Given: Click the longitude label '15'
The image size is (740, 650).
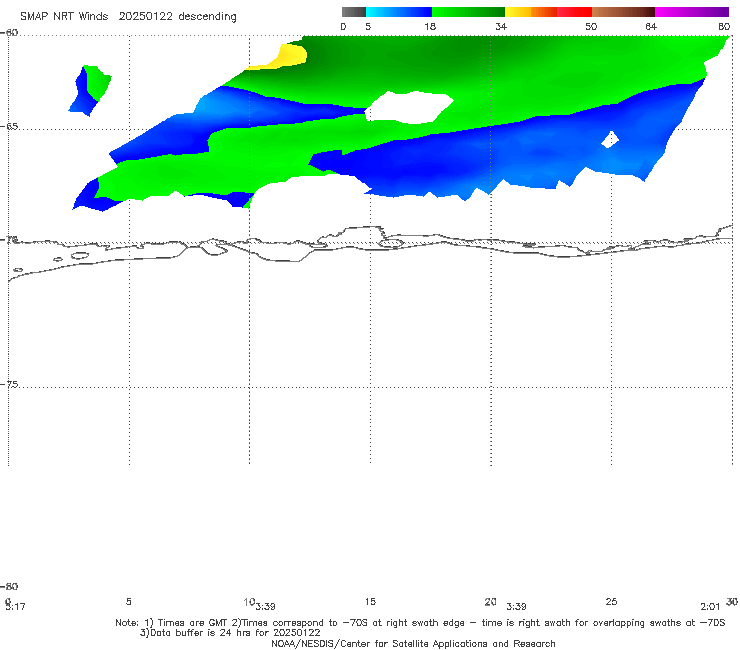Looking at the screenshot, I should pos(370,601).
